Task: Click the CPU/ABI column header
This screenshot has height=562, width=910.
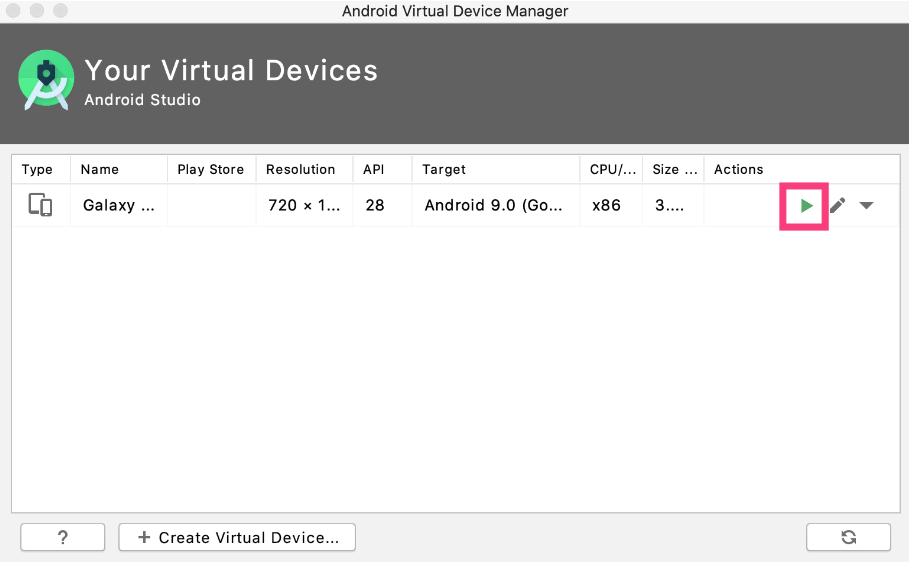Action: [611, 170]
